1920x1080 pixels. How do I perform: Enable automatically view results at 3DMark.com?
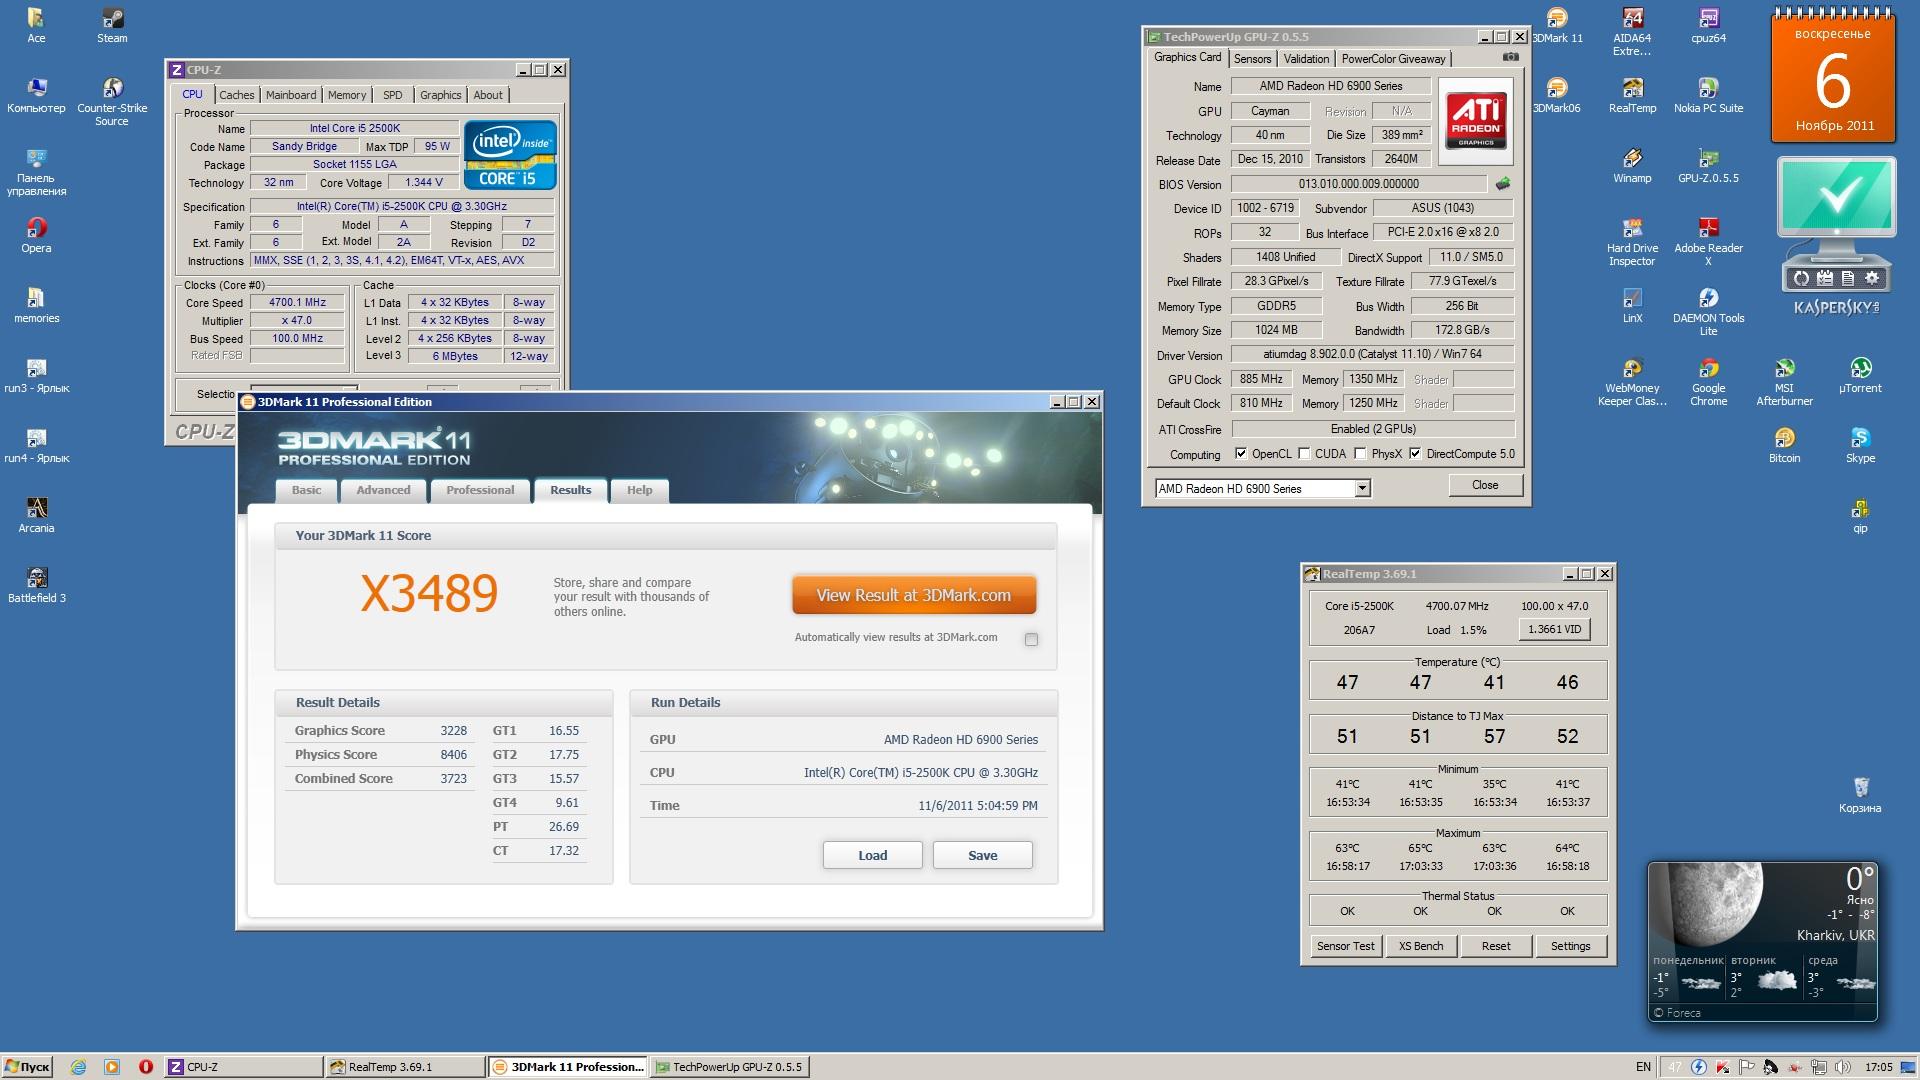coord(1031,639)
